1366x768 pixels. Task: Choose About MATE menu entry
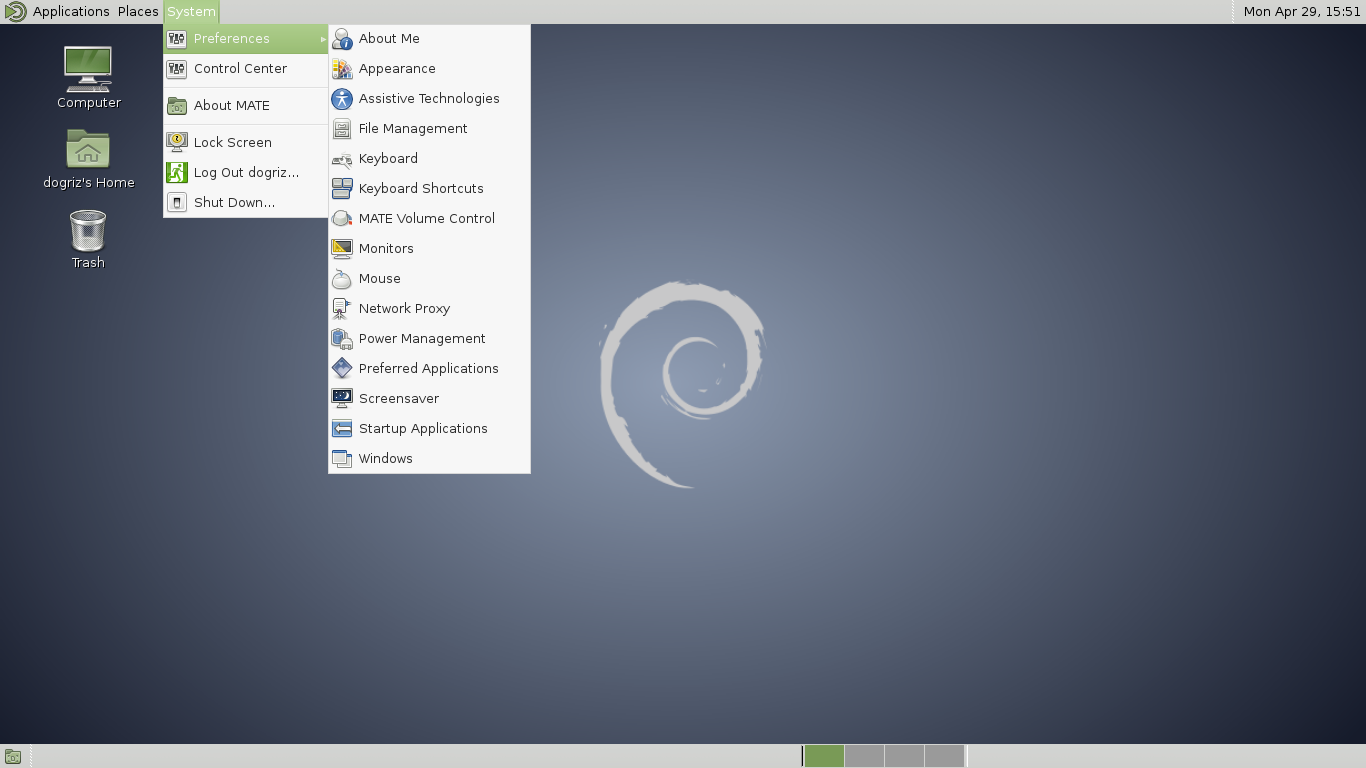[246, 106]
